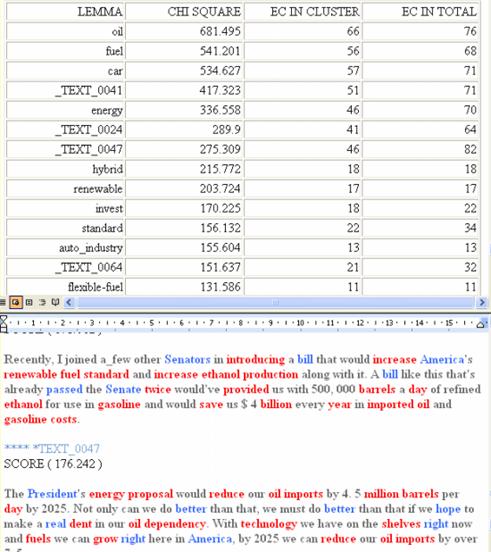Click the horizontal scrollbar left arrow
Viewport: 491px width, 552px height.
tap(69, 302)
